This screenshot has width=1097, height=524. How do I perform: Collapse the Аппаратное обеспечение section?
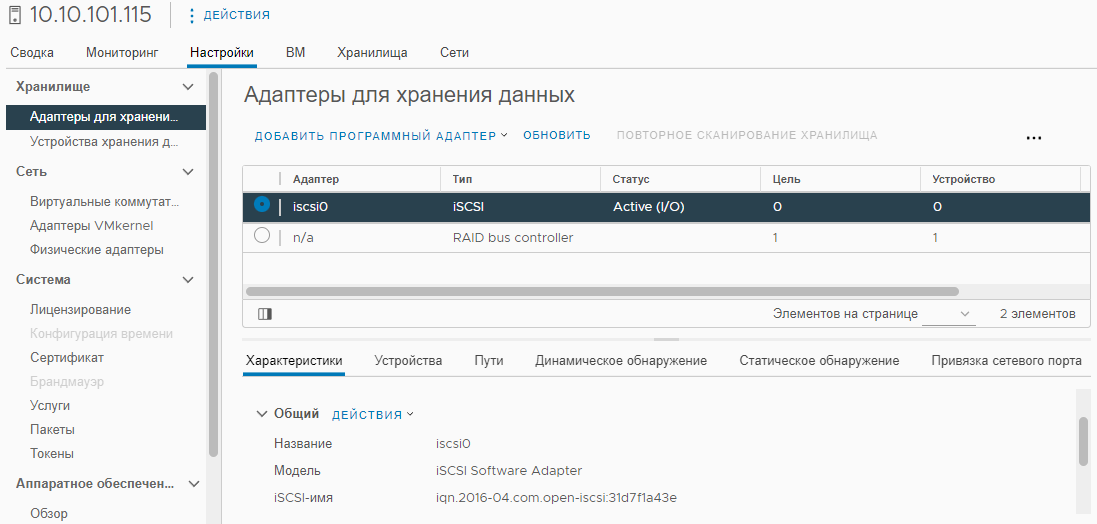click(x=194, y=484)
